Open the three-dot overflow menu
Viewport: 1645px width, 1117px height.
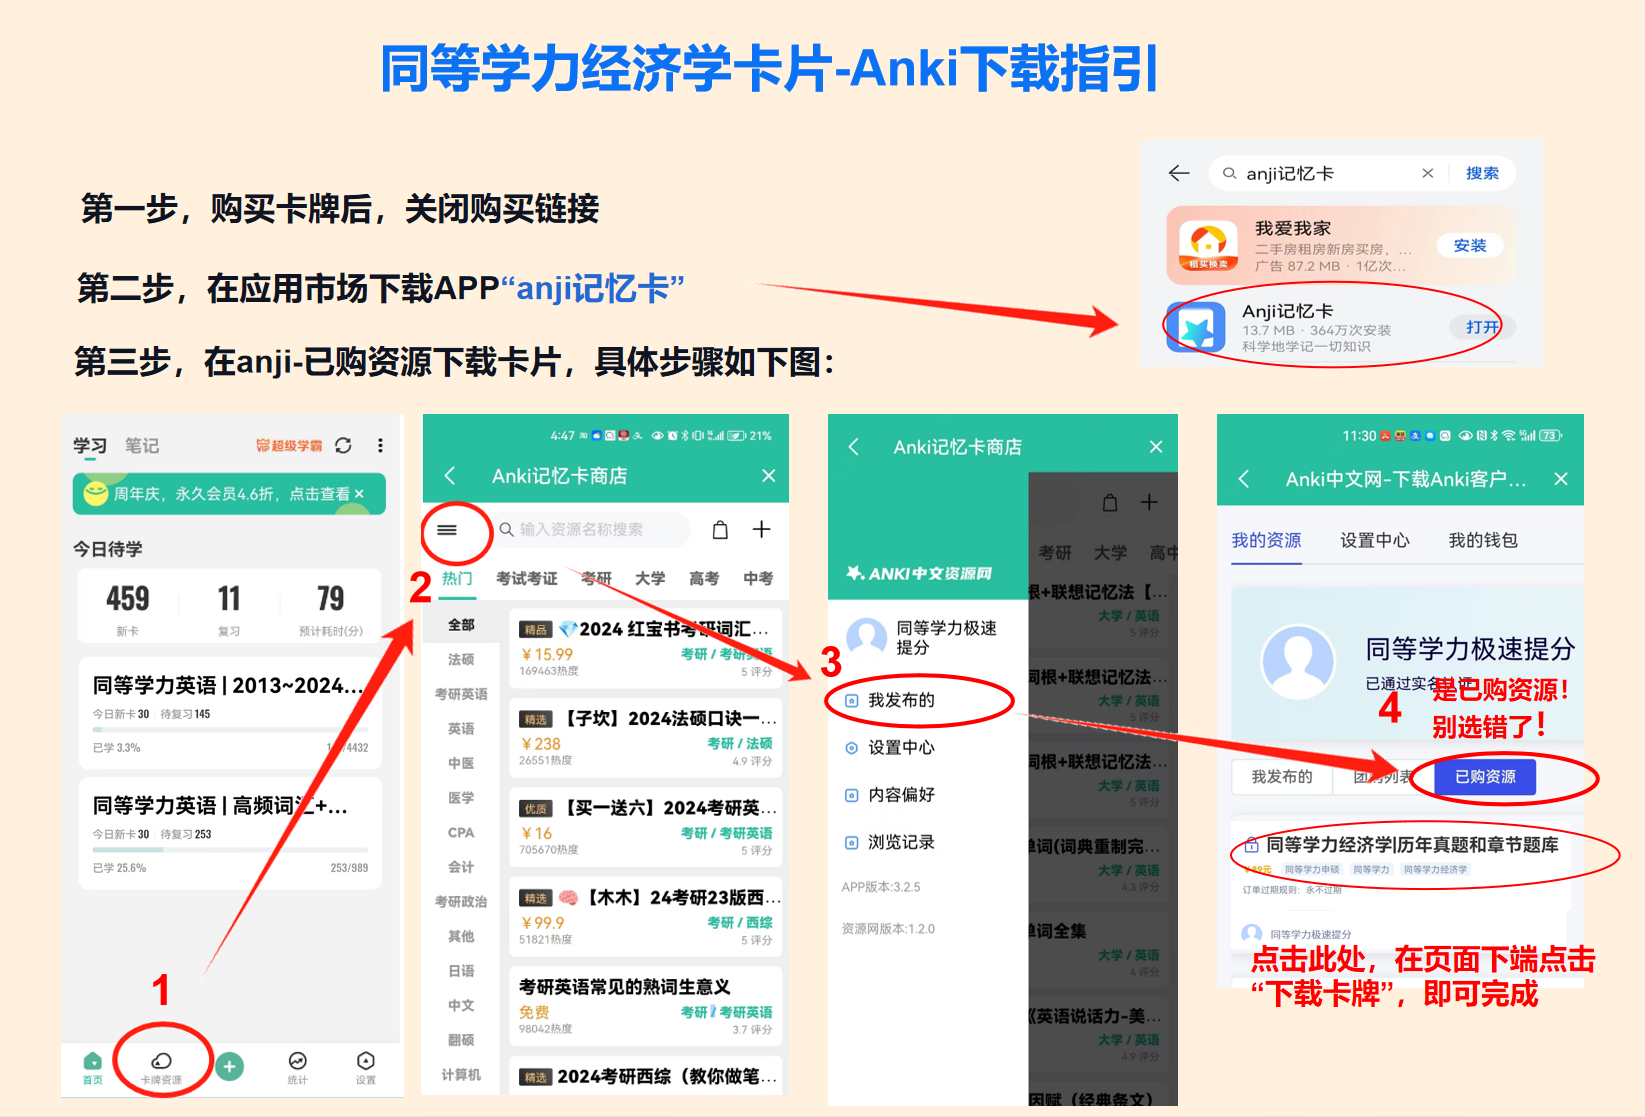tap(380, 445)
